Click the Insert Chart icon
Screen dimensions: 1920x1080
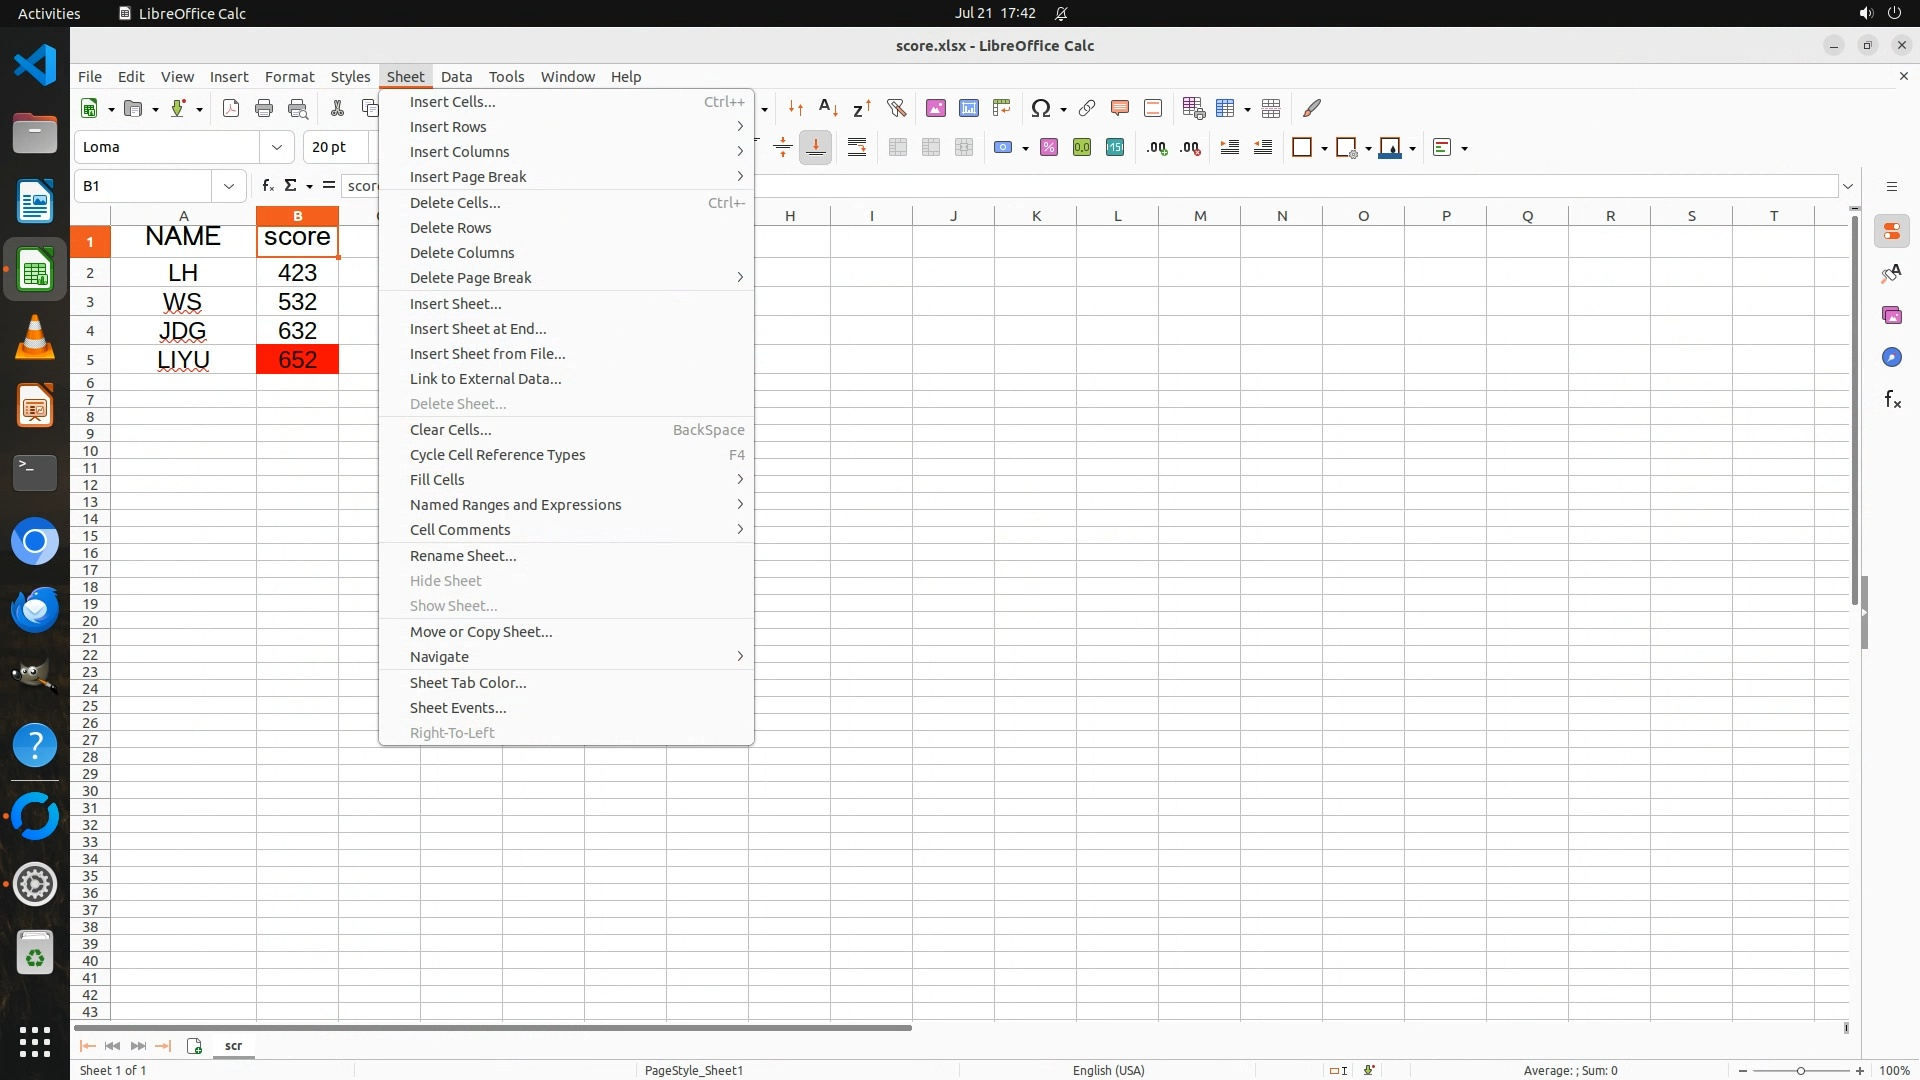click(969, 108)
